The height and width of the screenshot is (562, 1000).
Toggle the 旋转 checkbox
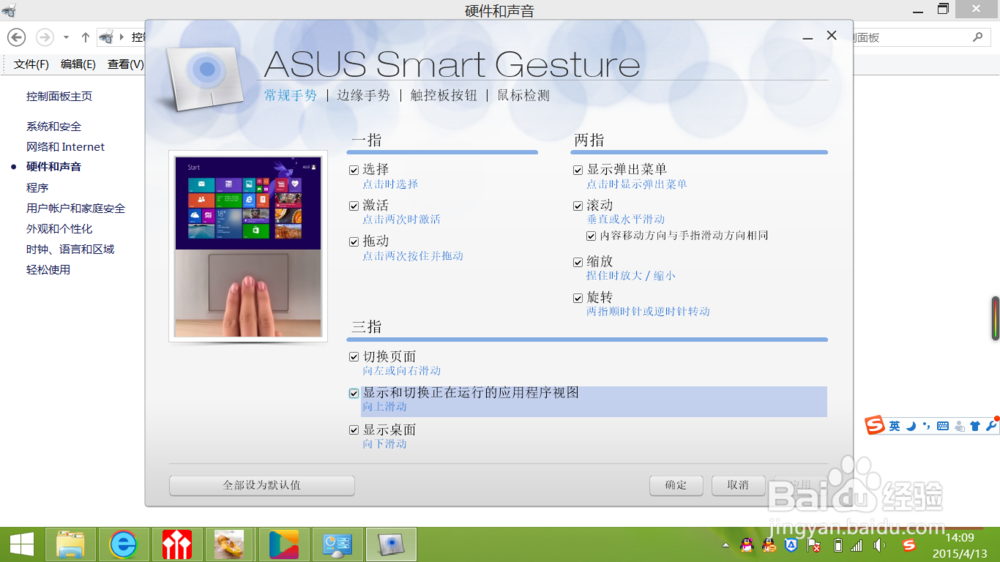pyautogui.click(x=578, y=298)
